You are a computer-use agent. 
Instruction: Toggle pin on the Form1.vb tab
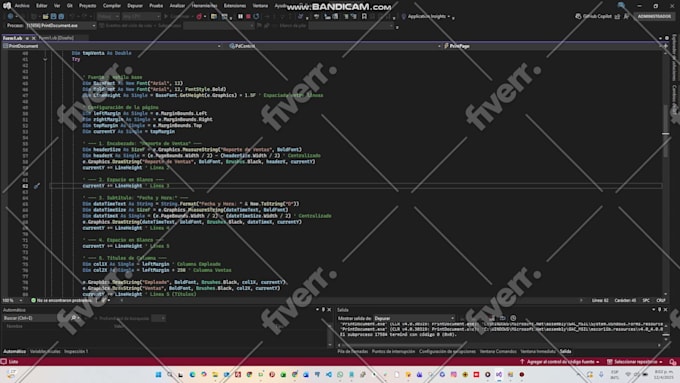pos(27,38)
